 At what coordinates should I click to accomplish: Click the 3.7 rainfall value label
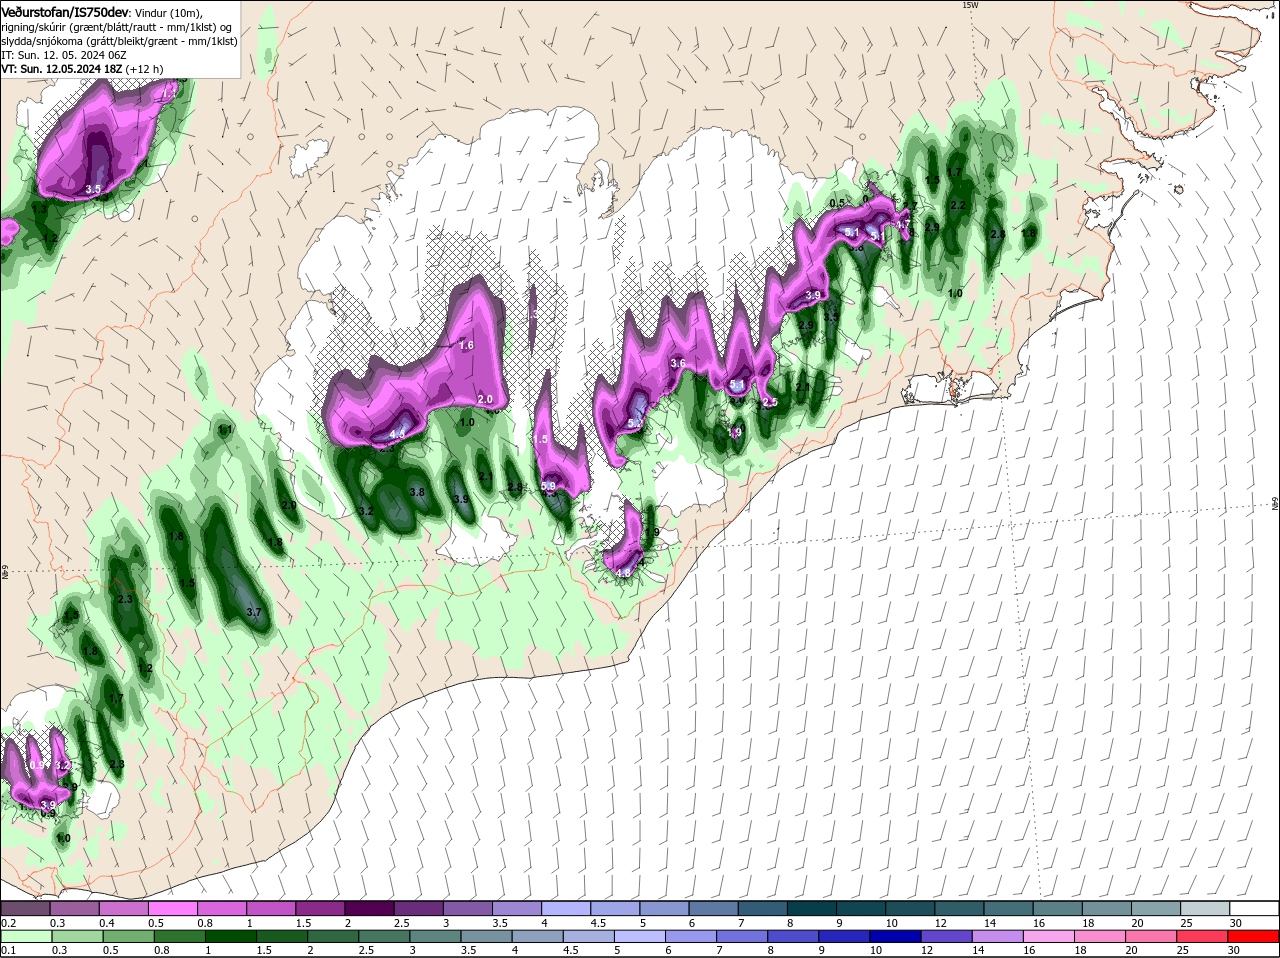253,612
